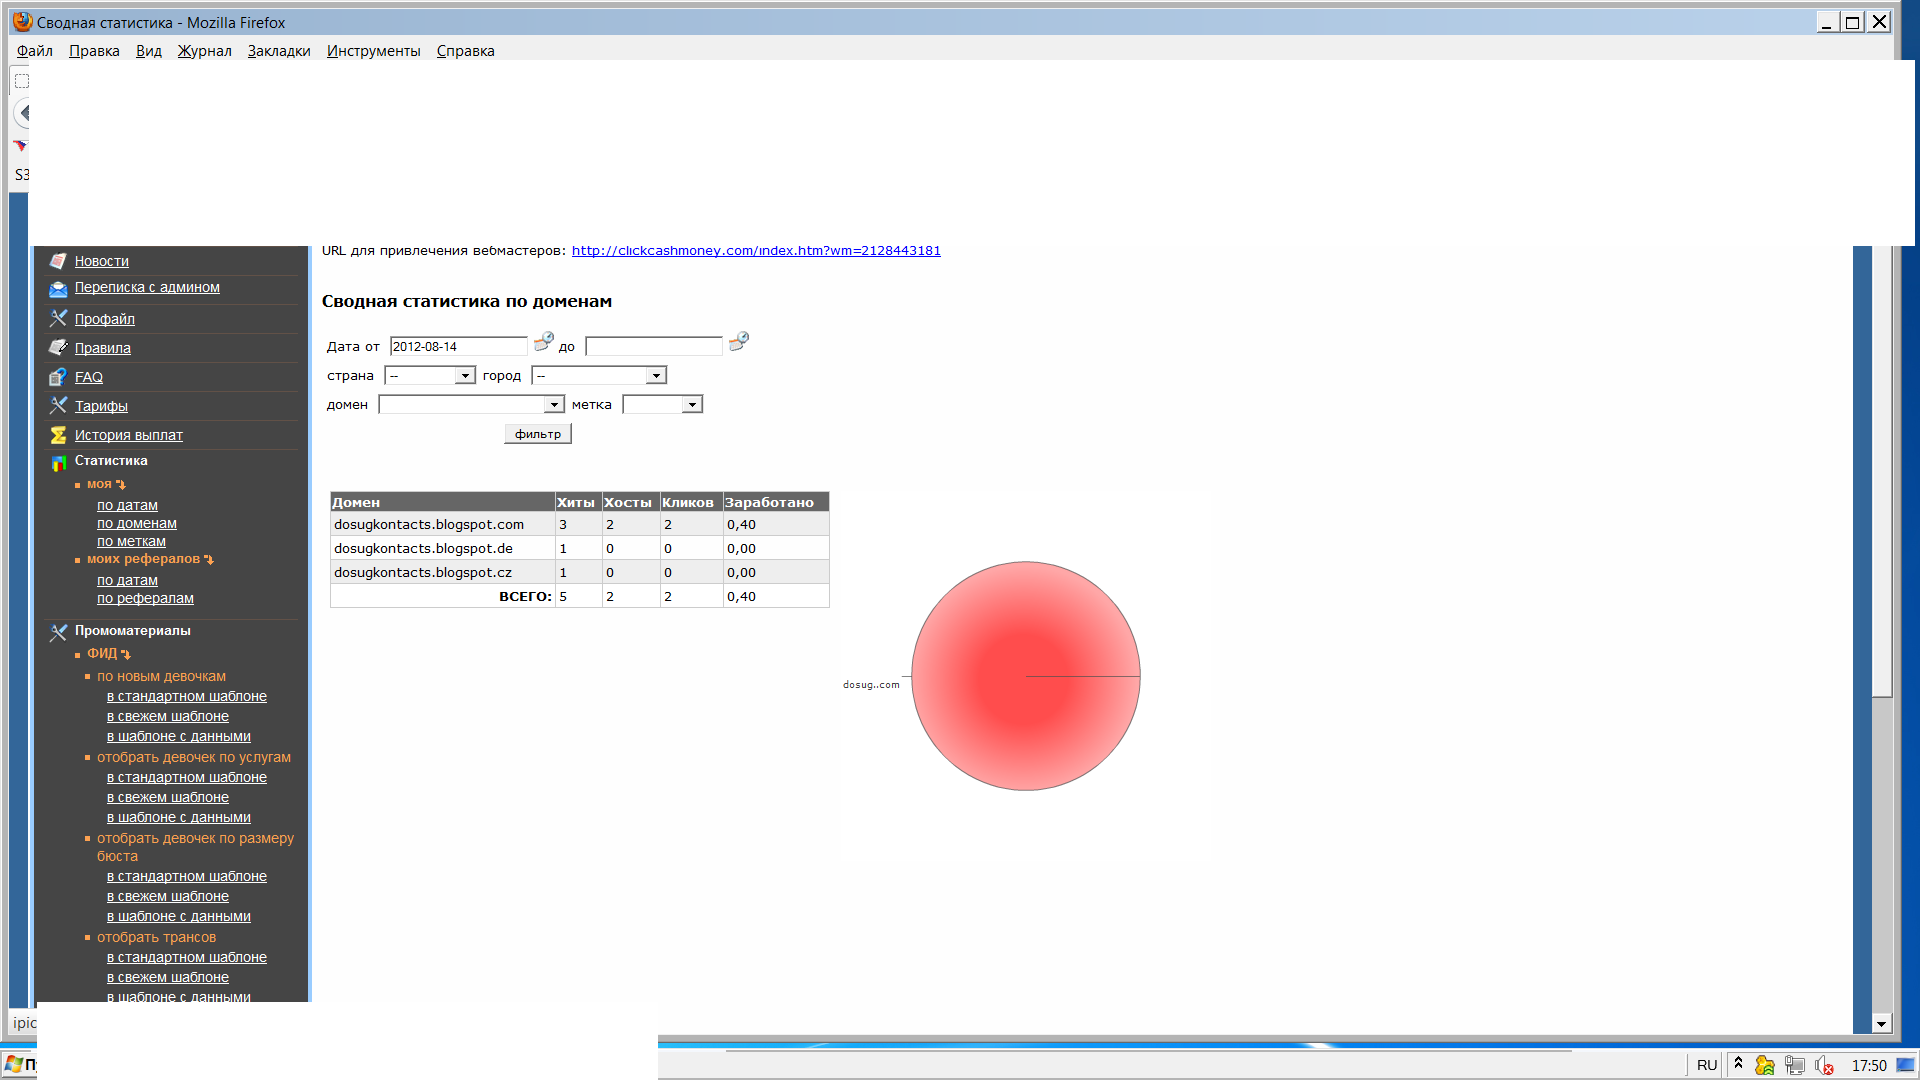
Task: Expand the город dropdown
Action: click(656, 376)
